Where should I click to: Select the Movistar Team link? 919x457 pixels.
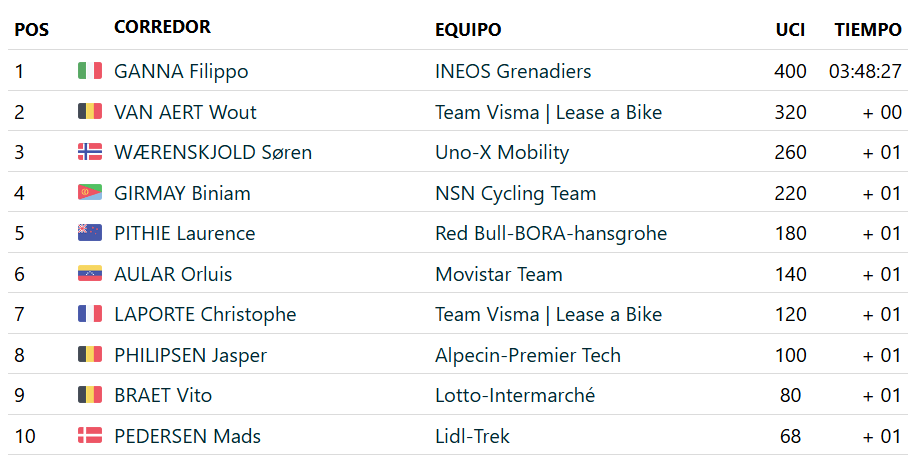coord(499,274)
